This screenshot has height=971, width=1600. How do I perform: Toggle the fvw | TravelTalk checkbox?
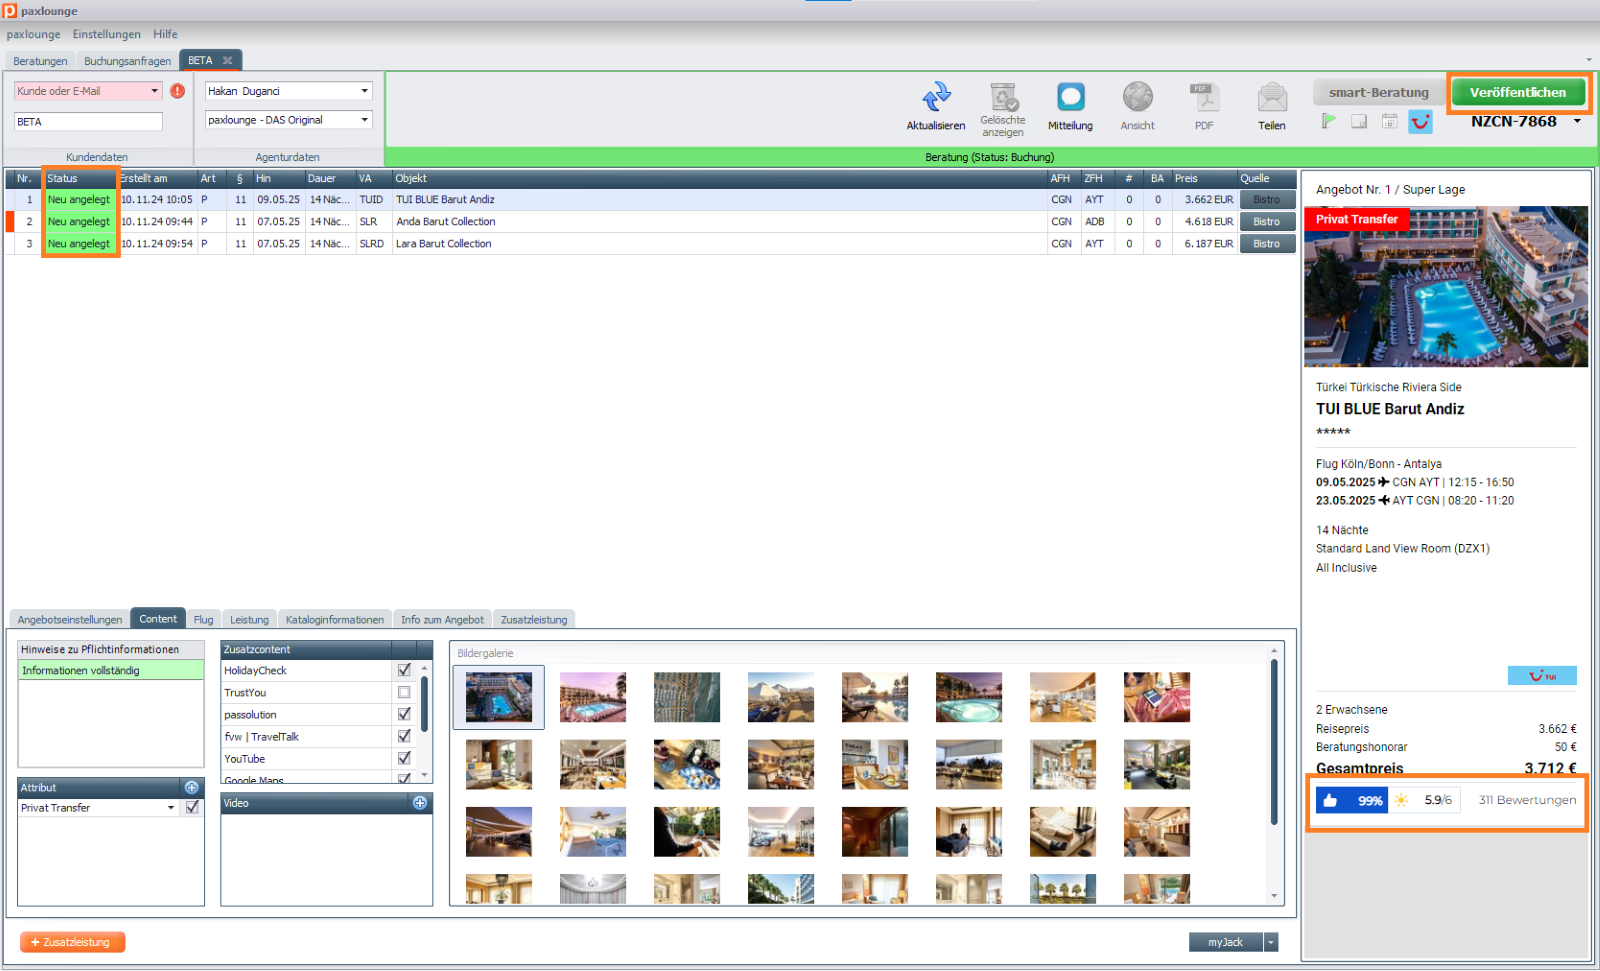(x=404, y=736)
